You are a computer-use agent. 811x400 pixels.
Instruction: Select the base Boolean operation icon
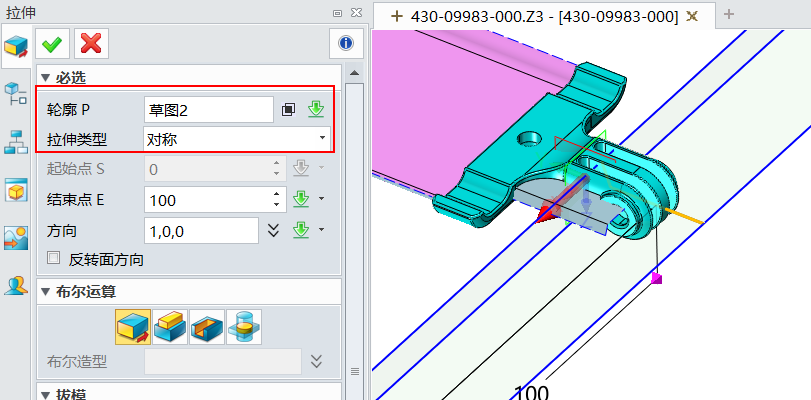(133, 326)
